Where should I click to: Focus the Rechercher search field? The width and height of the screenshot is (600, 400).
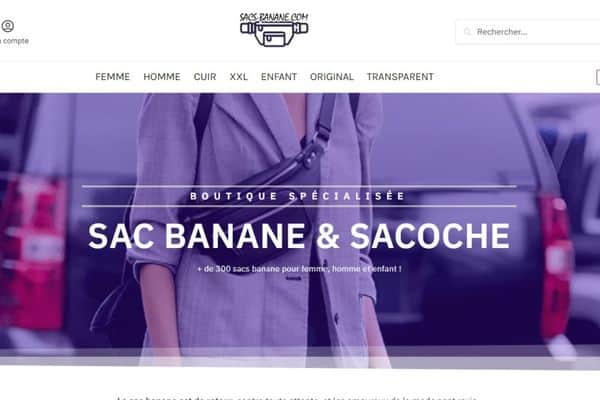point(528,32)
